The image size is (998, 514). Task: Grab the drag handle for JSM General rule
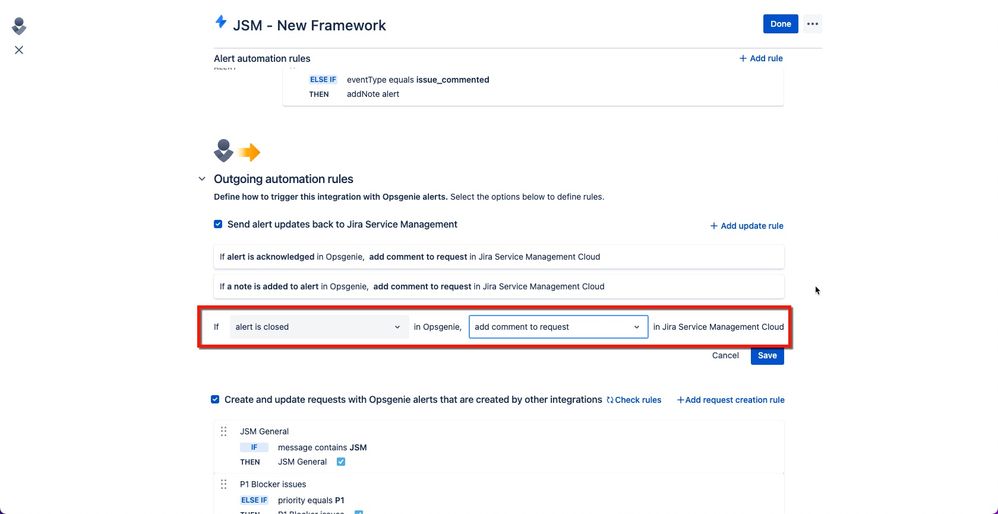[x=223, y=431]
